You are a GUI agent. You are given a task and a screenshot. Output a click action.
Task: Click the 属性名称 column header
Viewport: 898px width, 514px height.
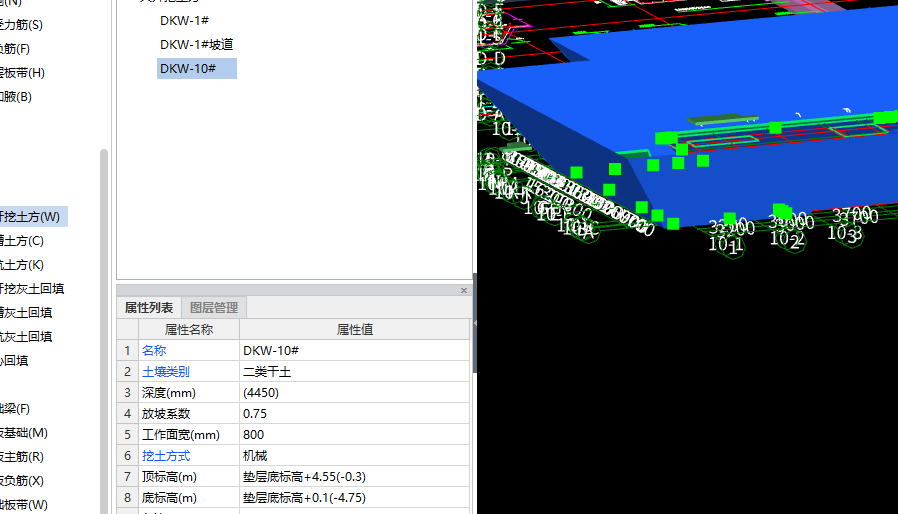(x=189, y=329)
